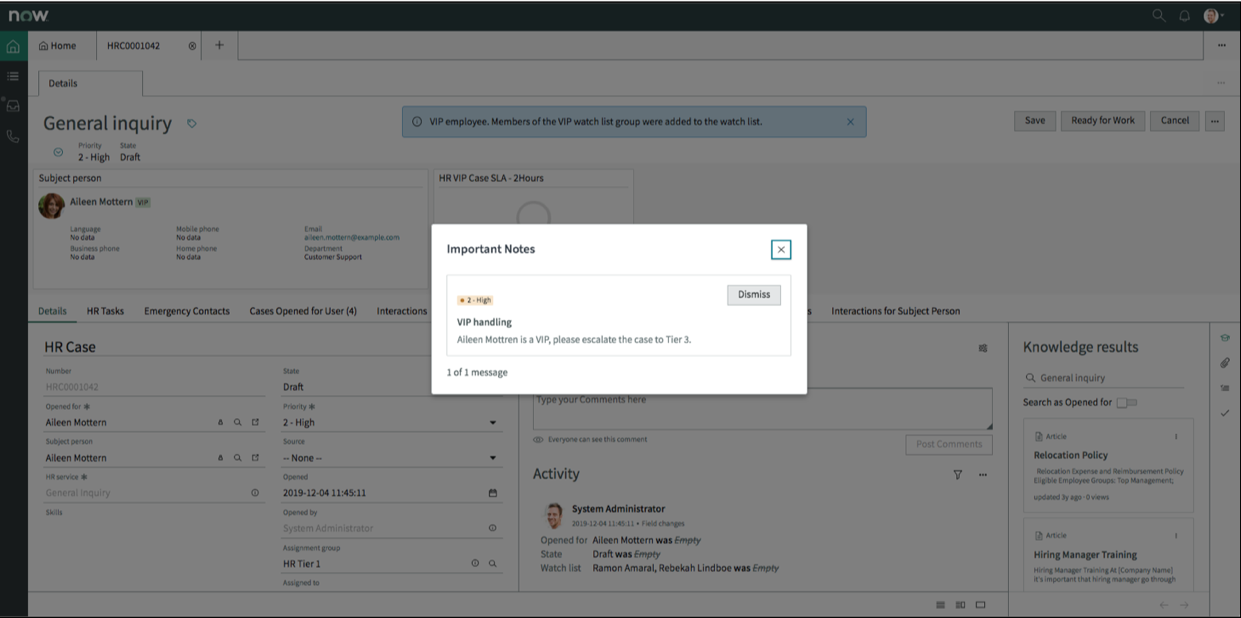1241x618 pixels.
Task: Open Activity more options ellipsis
Action: [x=983, y=475]
